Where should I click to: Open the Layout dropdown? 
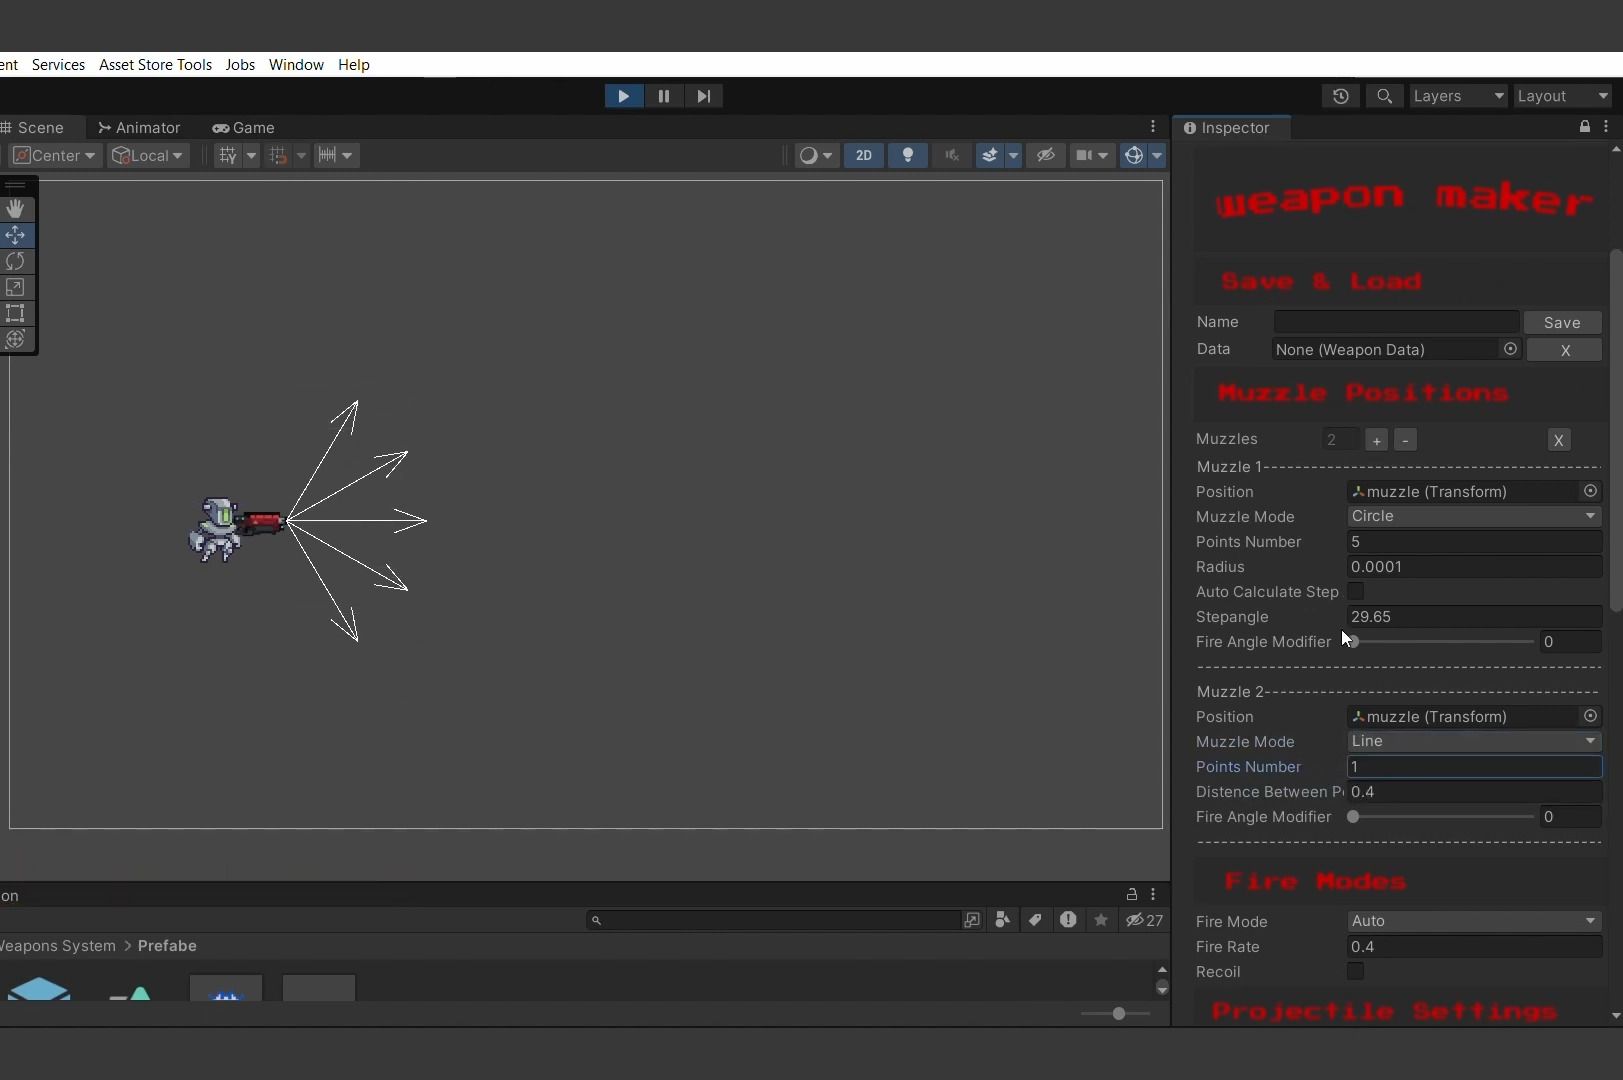[x=1562, y=96]
